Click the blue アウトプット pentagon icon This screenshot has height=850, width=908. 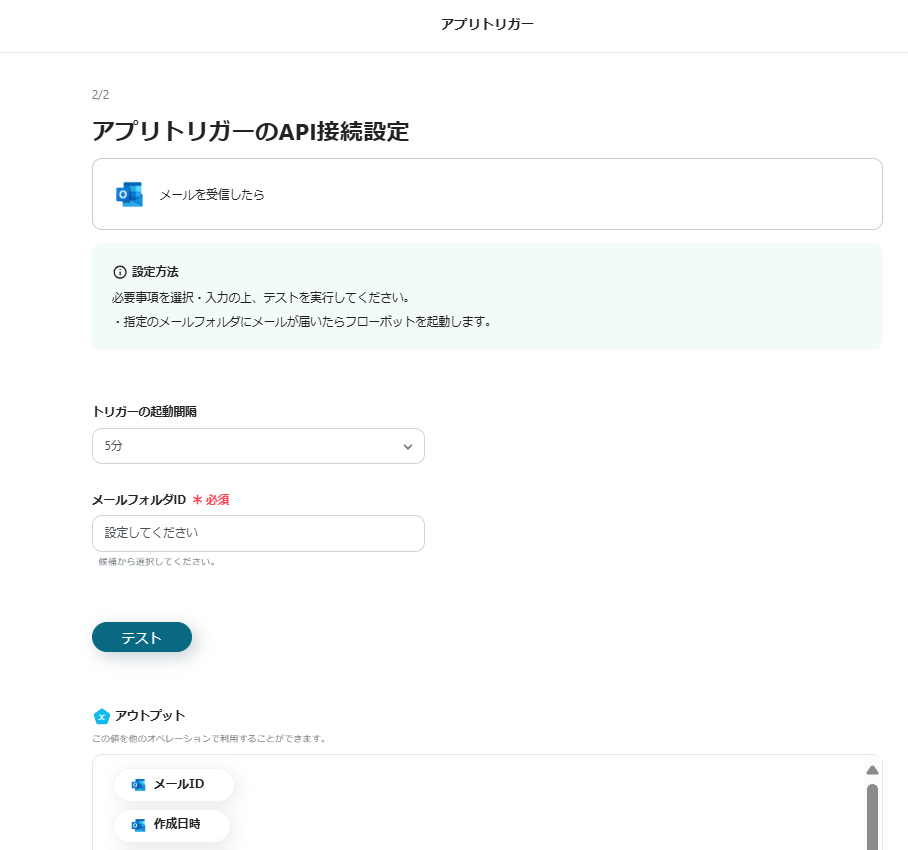pyautogui.click(x=101, y=716)
